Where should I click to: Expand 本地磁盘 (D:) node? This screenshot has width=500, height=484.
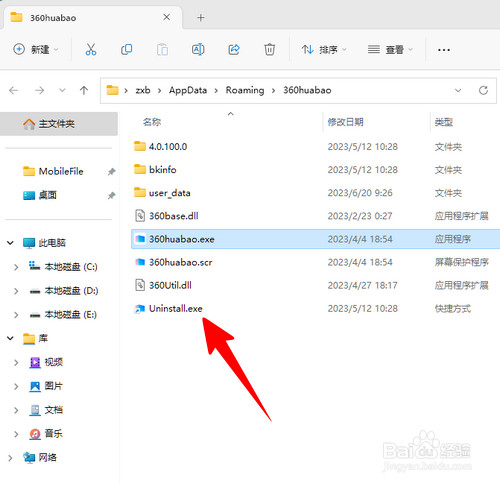tap(16, 291)
